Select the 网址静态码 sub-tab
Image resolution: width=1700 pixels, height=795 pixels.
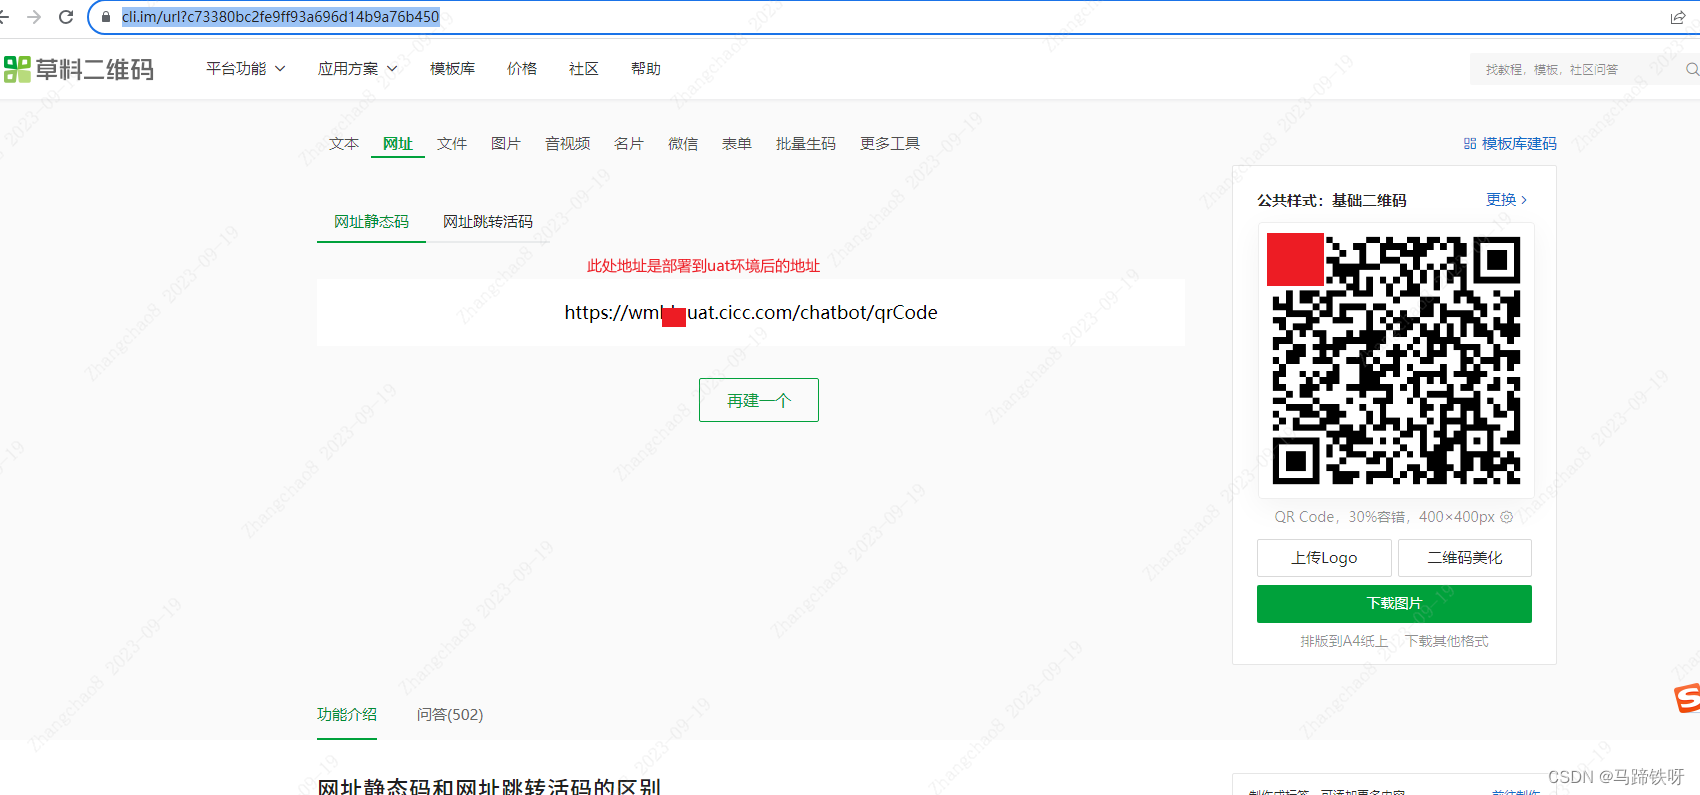(372, 222)
